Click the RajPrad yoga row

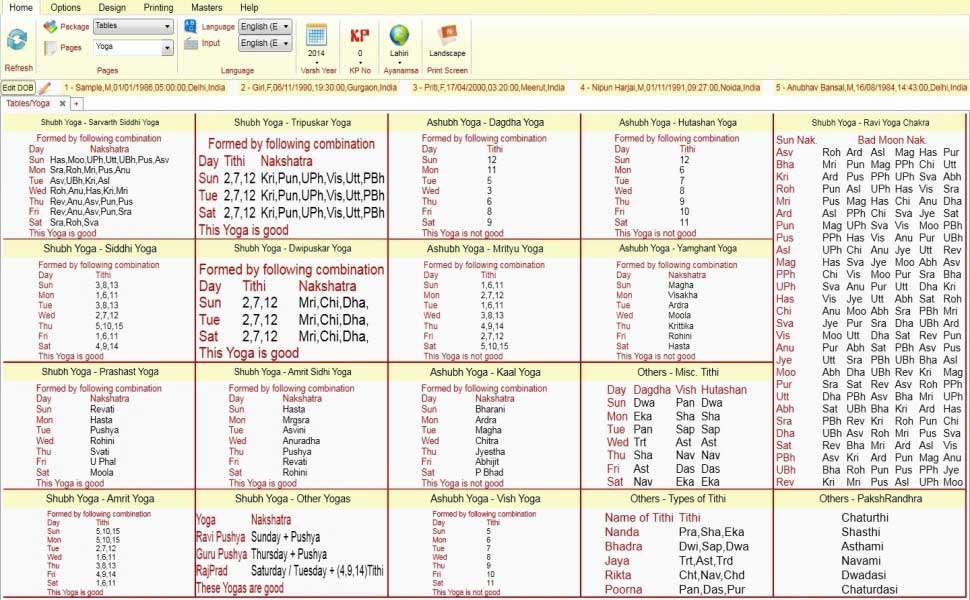point(290,571)
